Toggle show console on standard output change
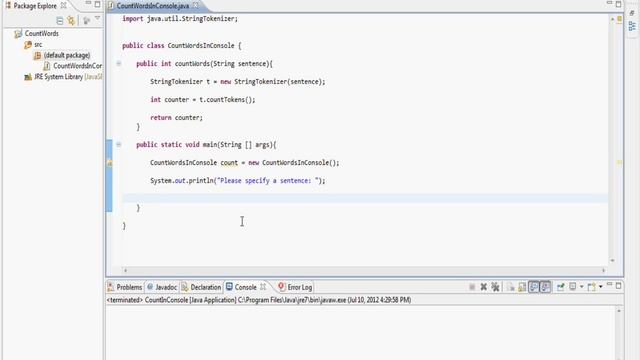This screenshot has width=640, height=360. tap(534, 287)
